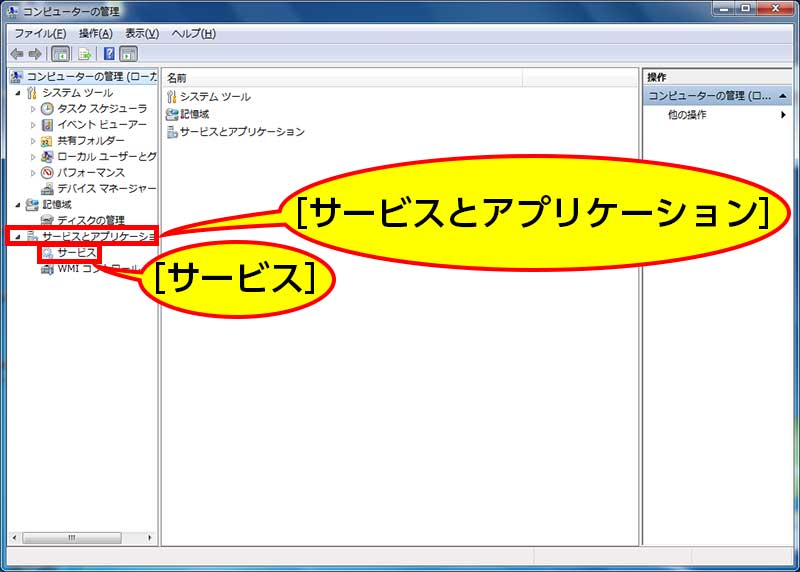Click the tree scrollbar right arrow
This screenshot has height=572, width=800.
[149, 538]
